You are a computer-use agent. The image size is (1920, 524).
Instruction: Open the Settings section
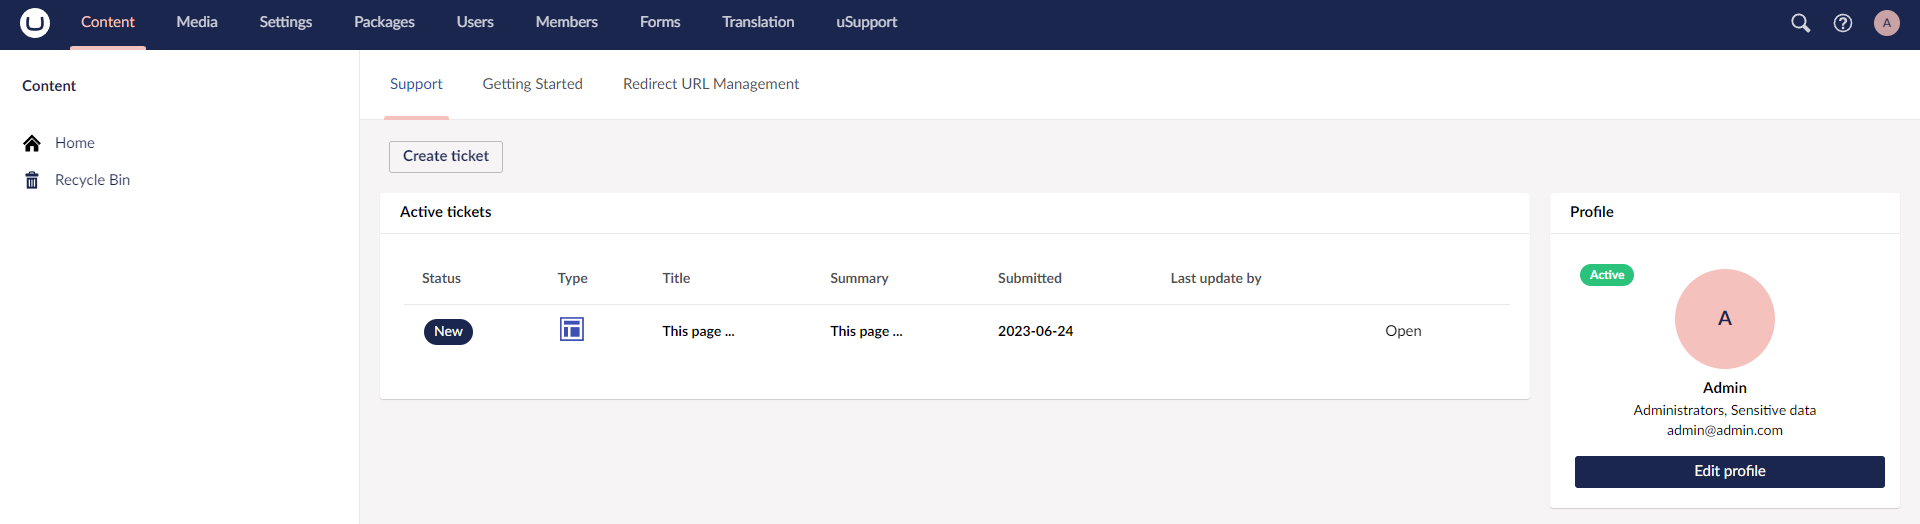285,22
